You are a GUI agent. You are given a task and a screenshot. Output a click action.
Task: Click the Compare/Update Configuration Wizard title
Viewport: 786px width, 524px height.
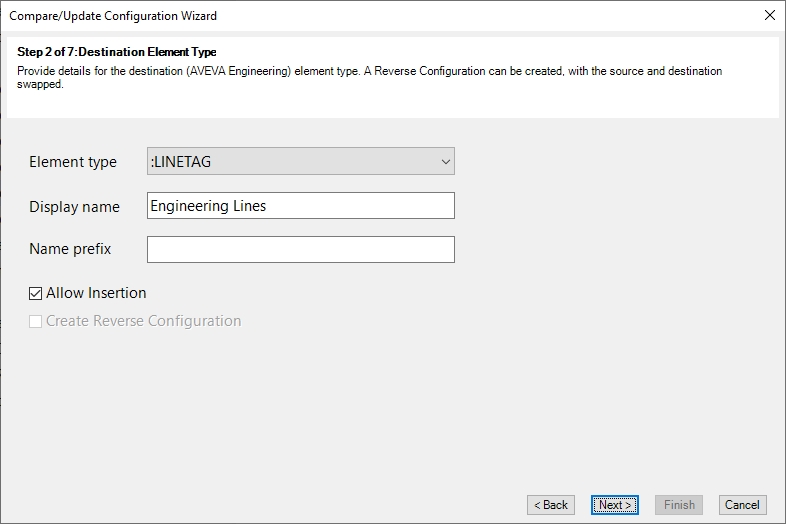click(113, 16)
